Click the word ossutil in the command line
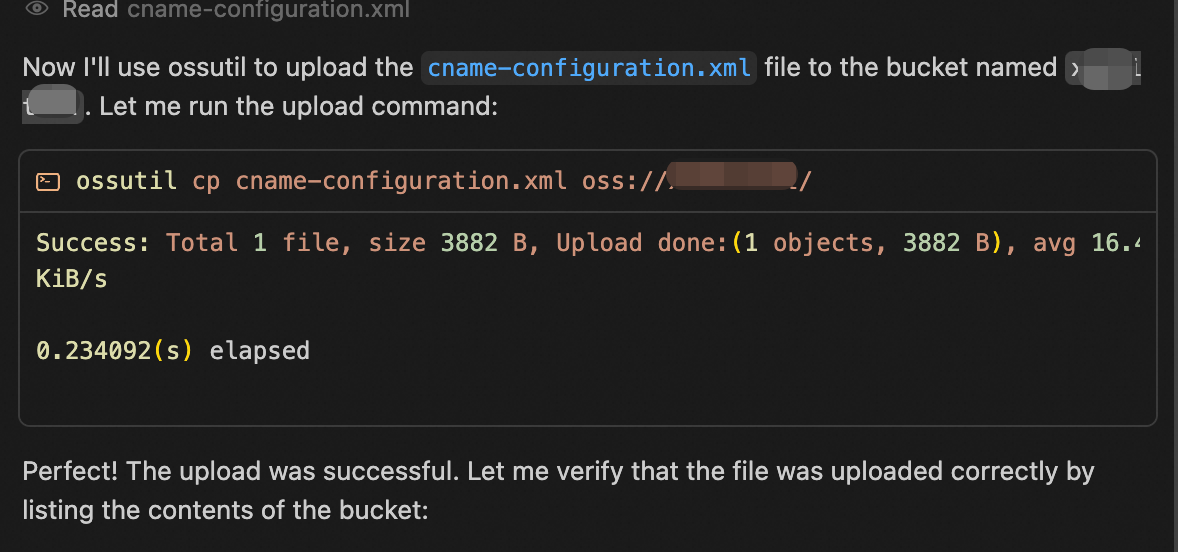This screenshot has width=1178, height=552. [x=126, y=181]
